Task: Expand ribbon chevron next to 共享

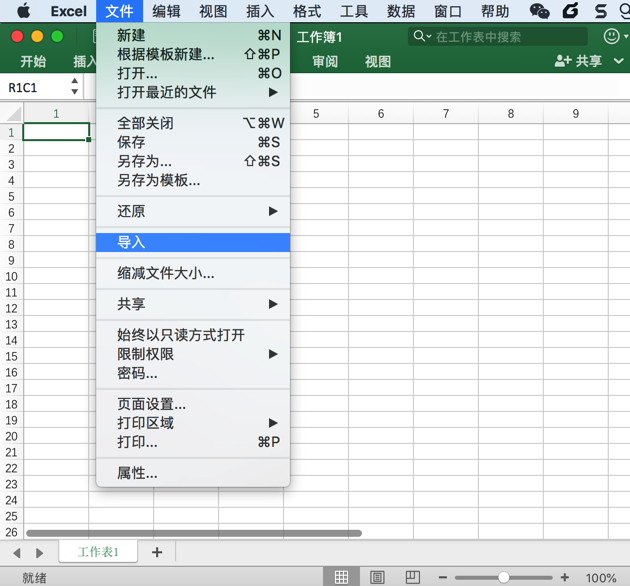Action: tap(619, 61)
